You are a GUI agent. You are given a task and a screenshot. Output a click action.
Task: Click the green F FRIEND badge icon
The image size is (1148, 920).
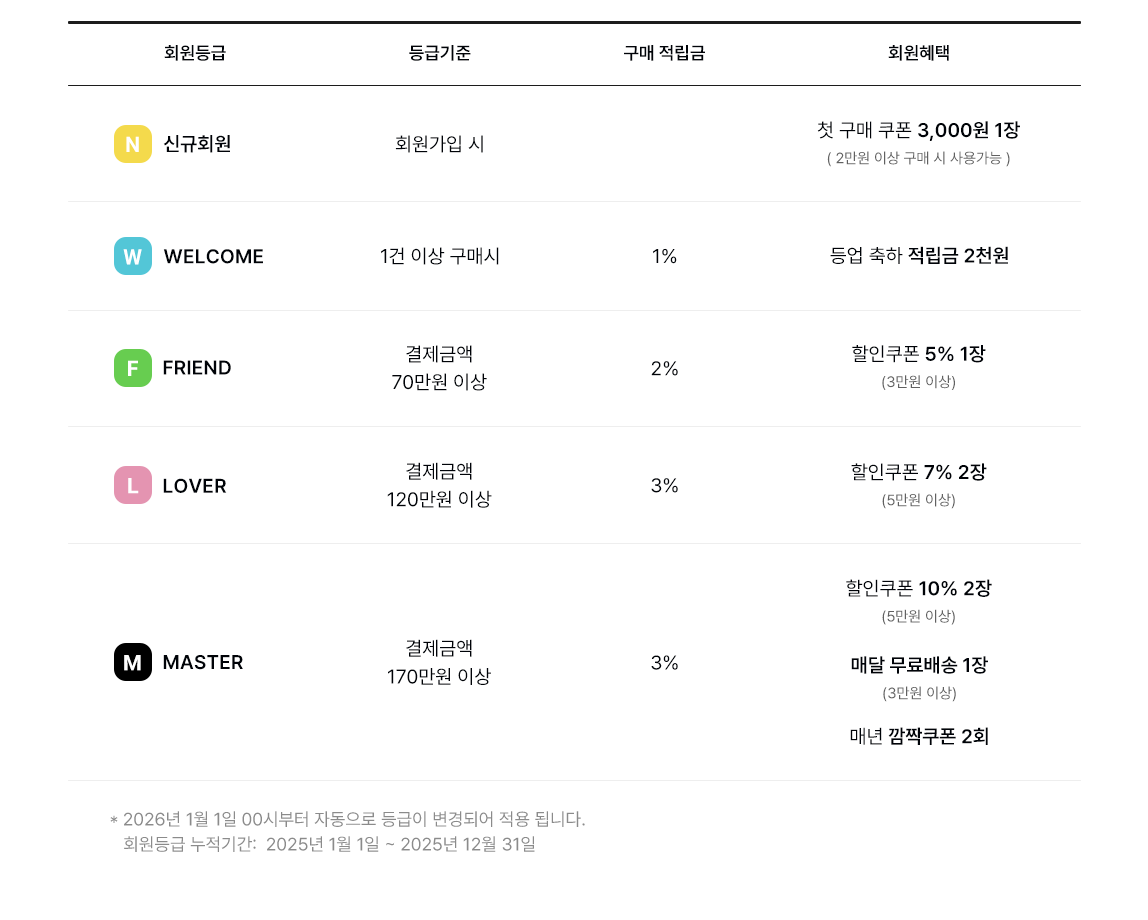click(132, 368)
